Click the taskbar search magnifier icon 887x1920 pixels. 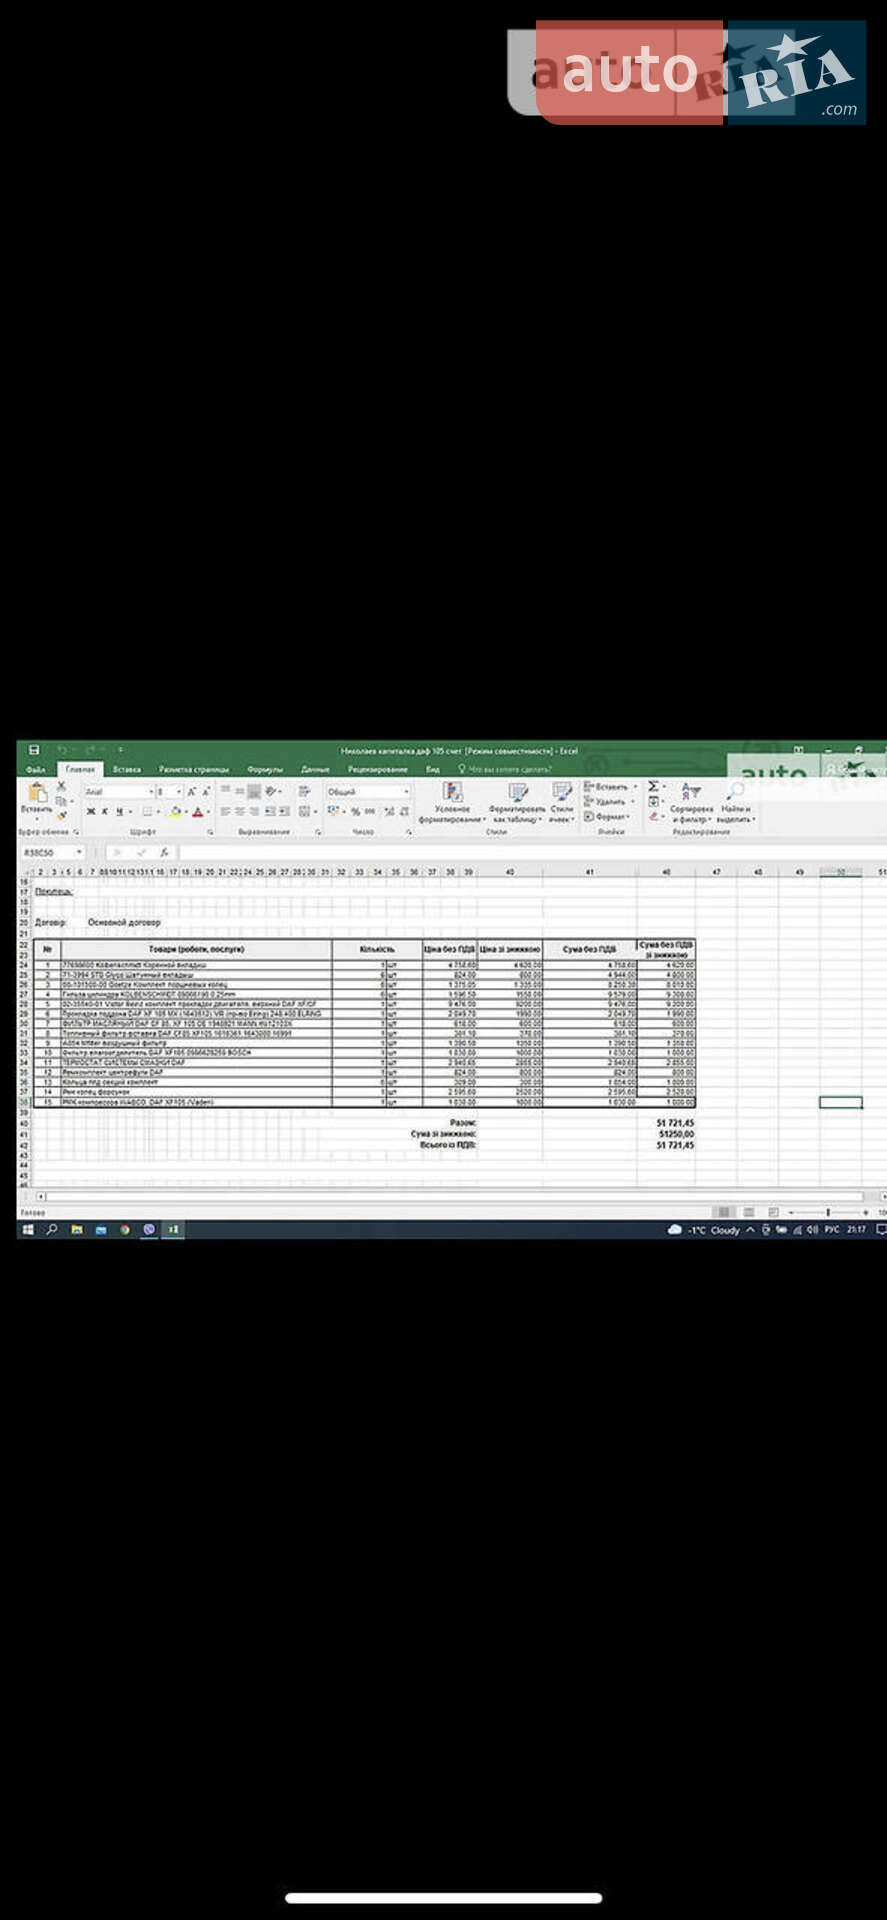tap(52, 1230)
